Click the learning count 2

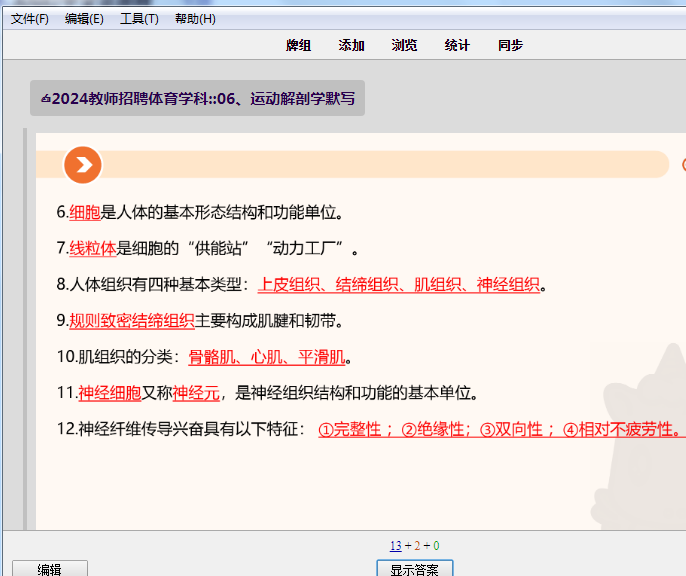click(x=417, y=545)
